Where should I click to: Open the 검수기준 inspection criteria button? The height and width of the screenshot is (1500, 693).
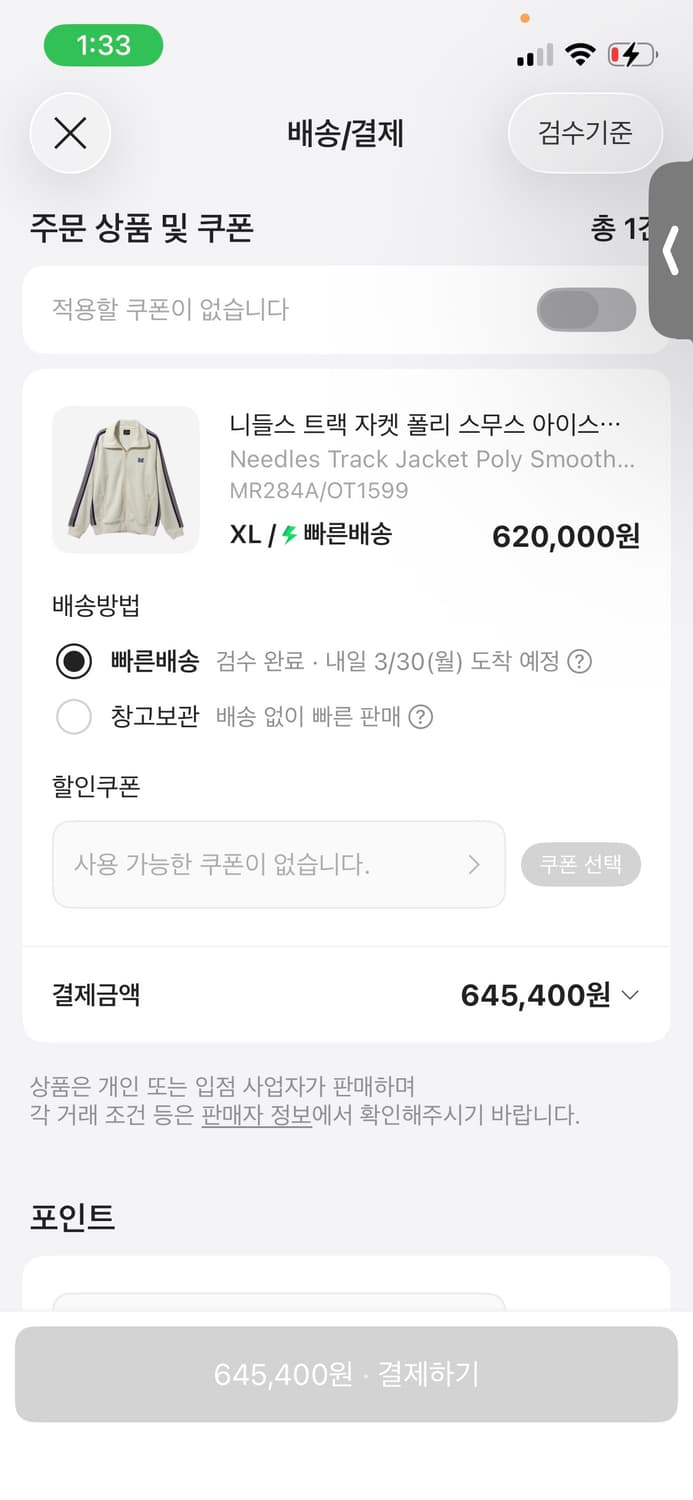tap(585, 133)
